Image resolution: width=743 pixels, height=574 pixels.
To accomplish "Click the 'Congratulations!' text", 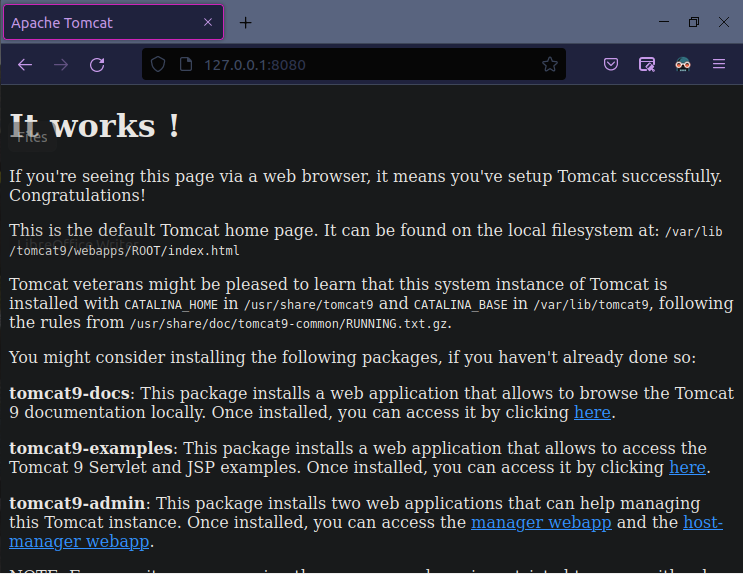I will coord(77,195).
